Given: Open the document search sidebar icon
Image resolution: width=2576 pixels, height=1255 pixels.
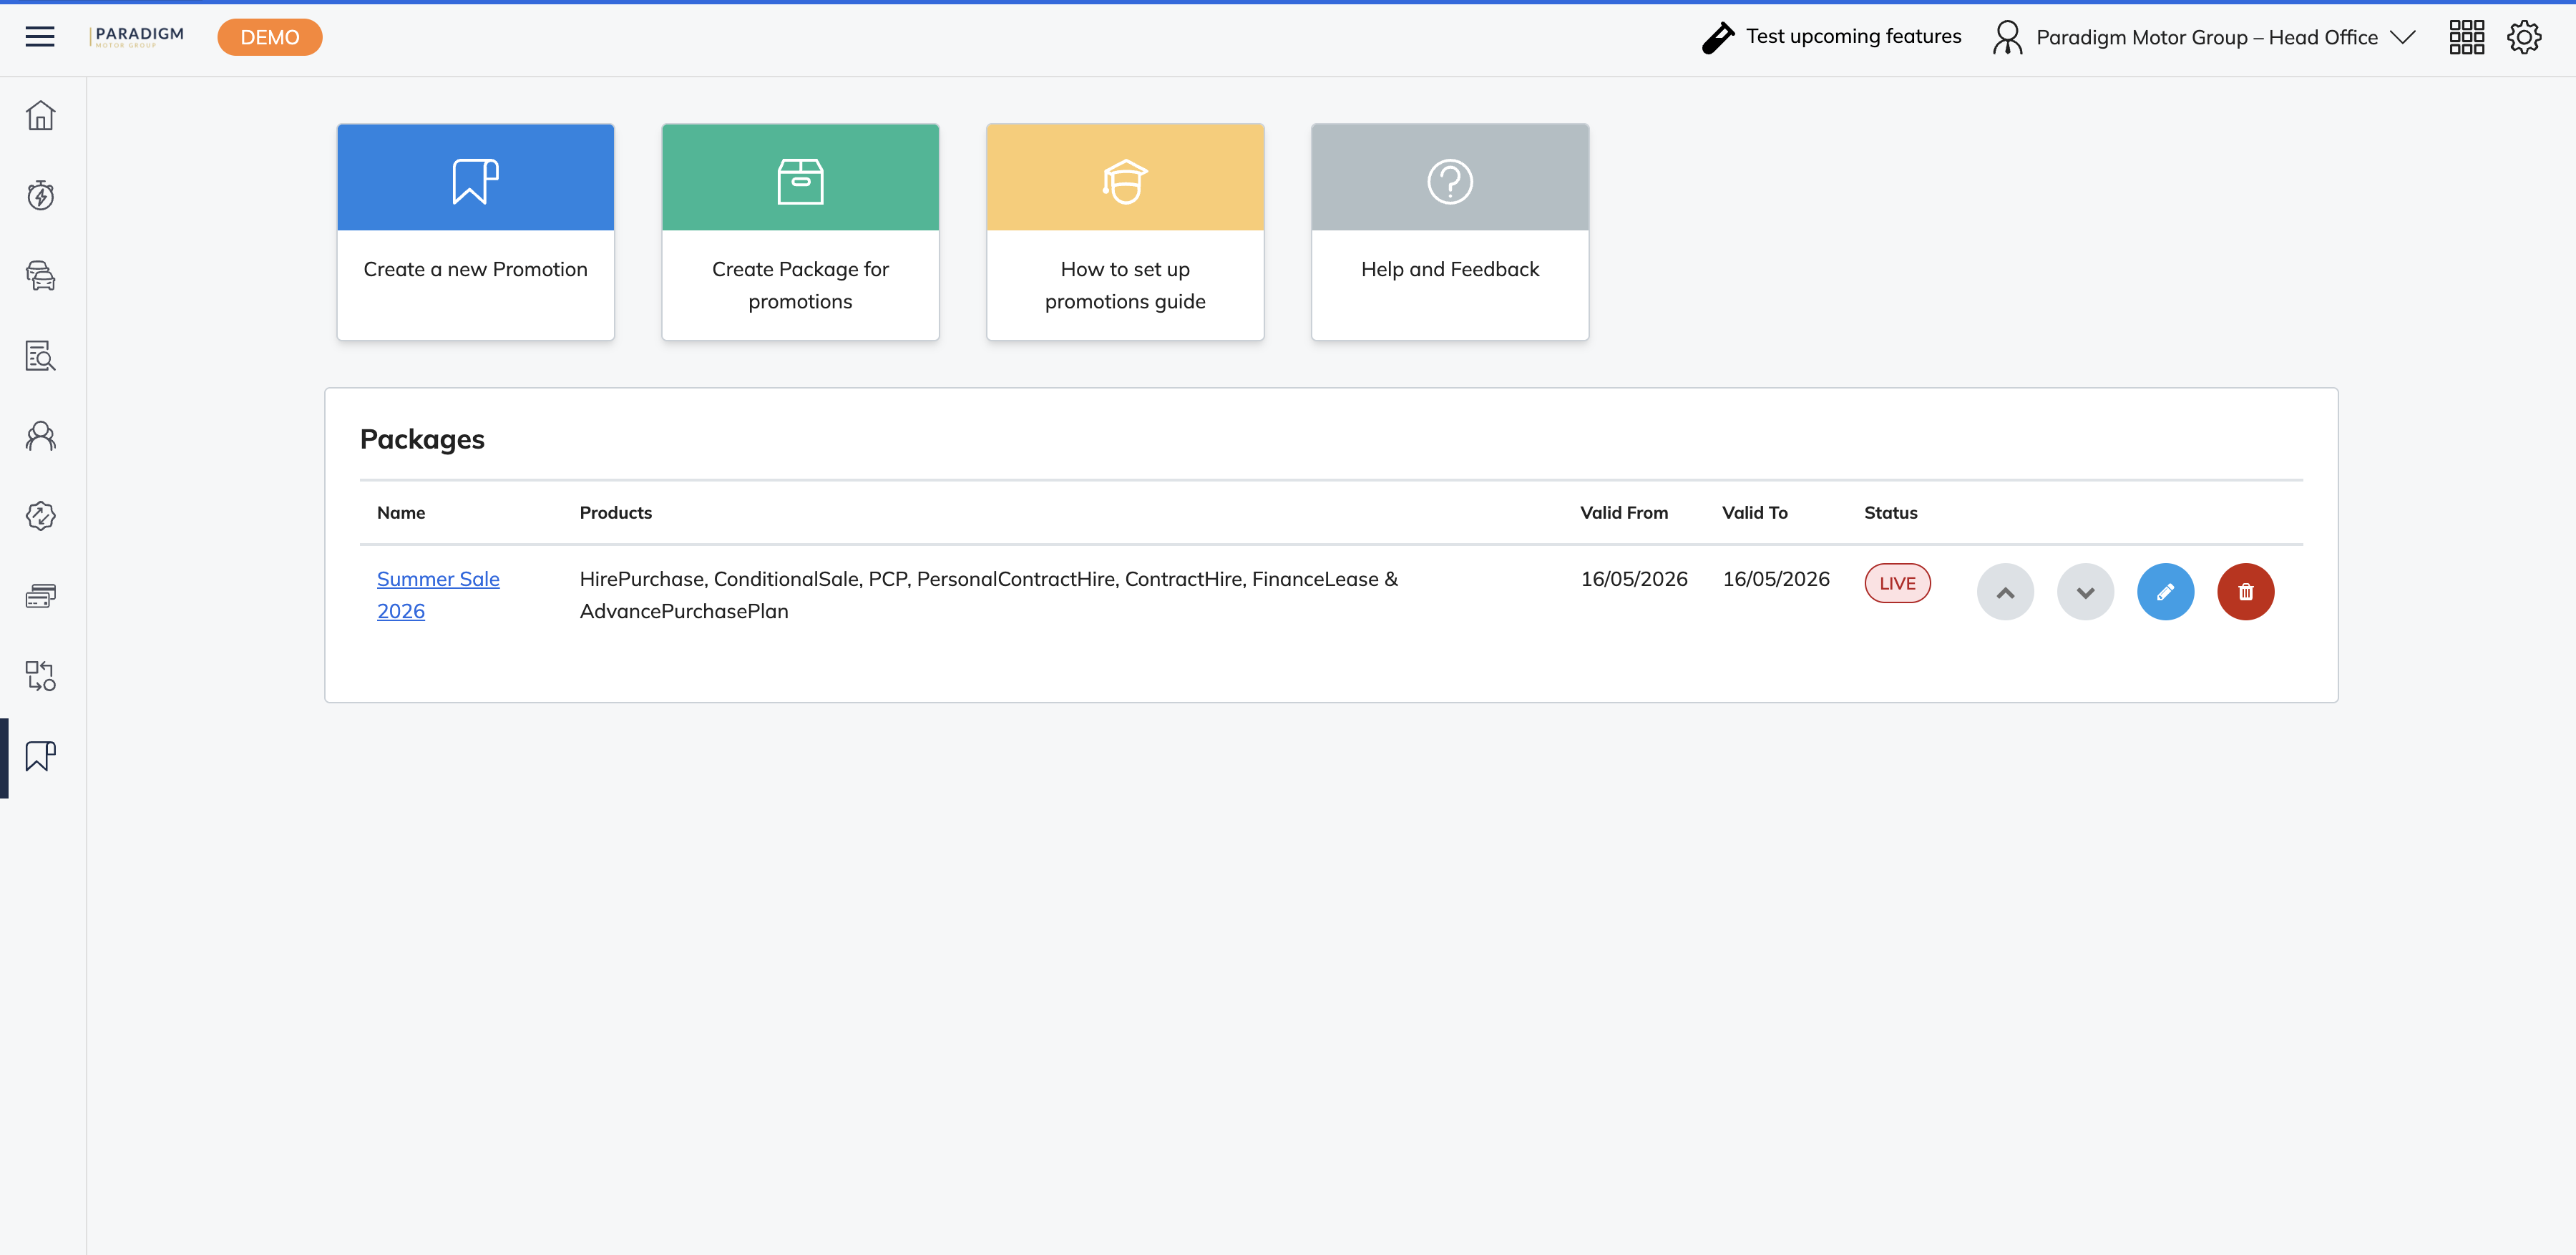Looking at the screenshot, I should click(x=40, y=355).
